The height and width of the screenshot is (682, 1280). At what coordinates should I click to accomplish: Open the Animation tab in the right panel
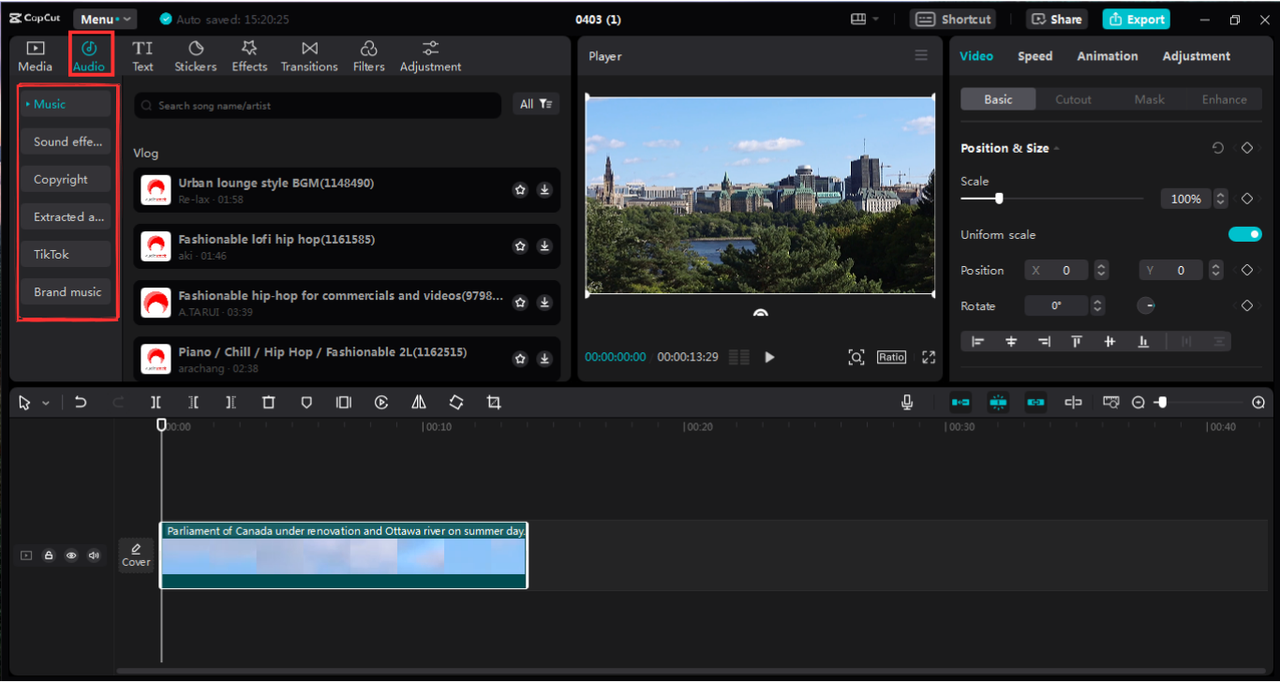pos(1107,56)
